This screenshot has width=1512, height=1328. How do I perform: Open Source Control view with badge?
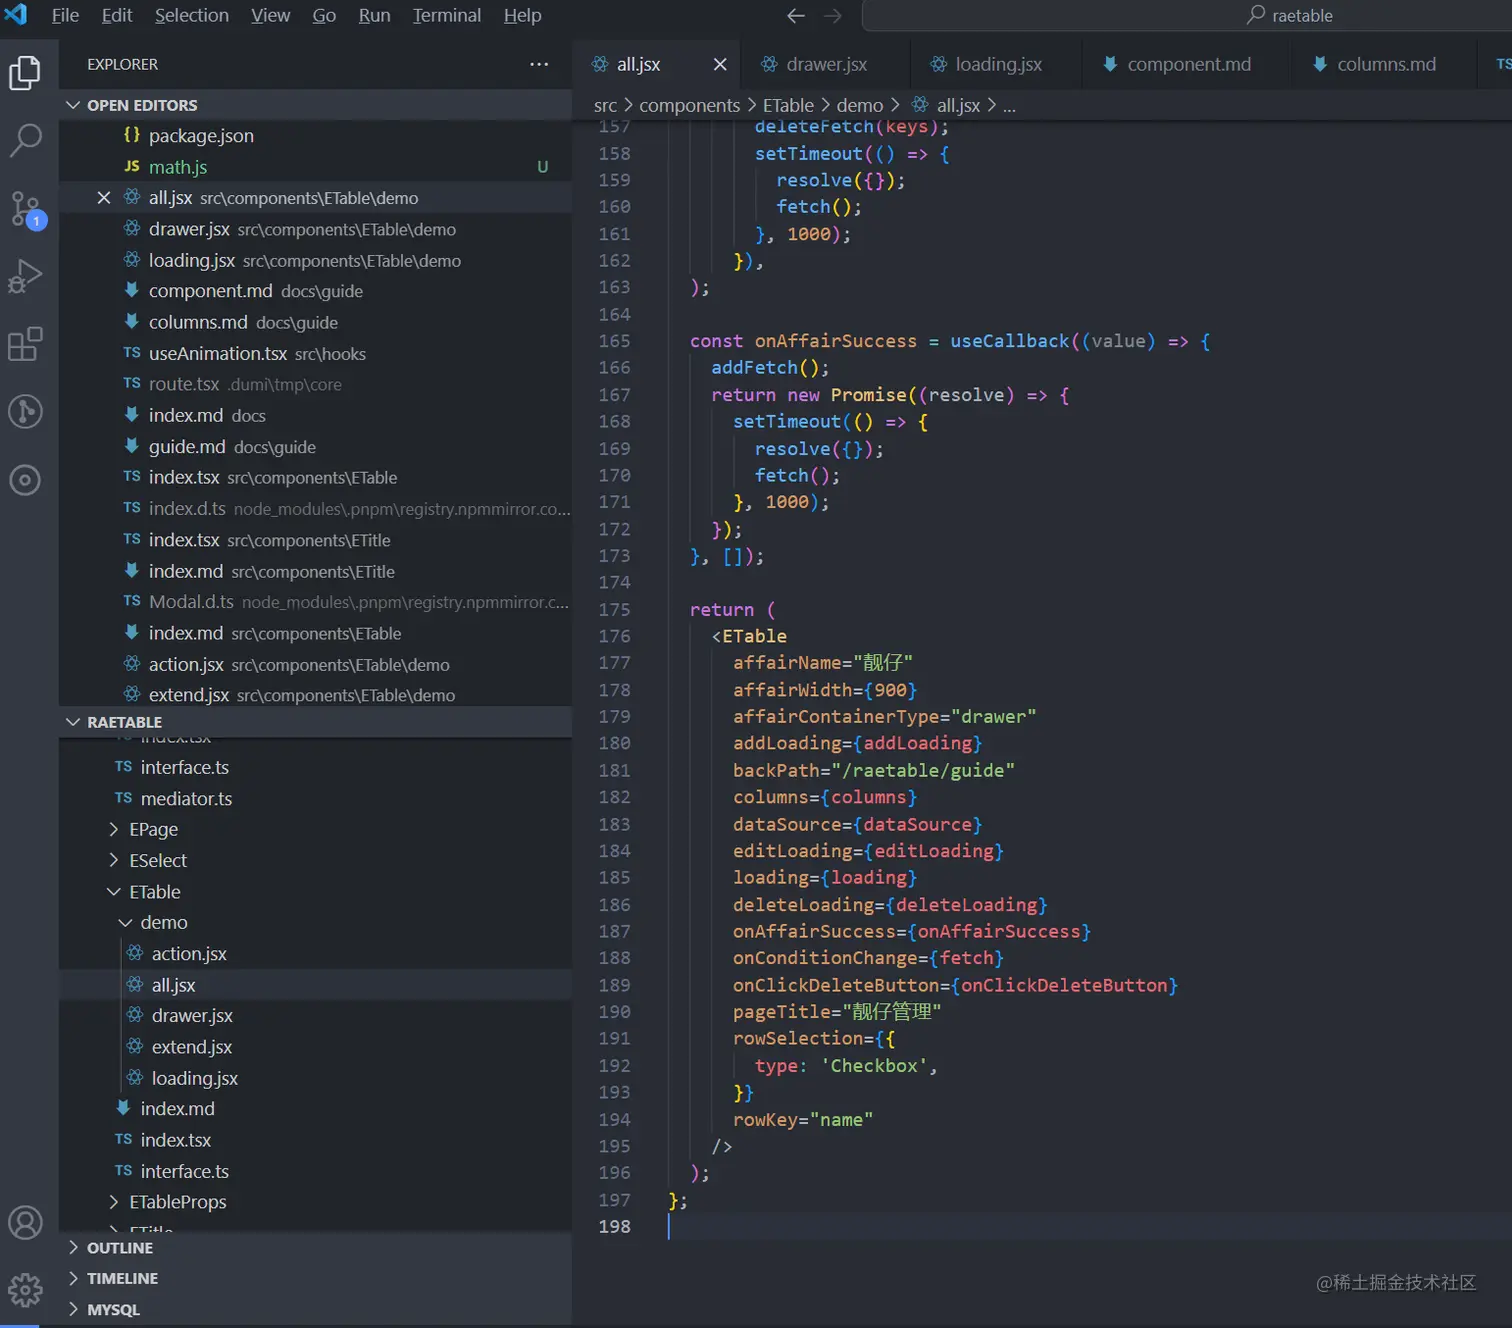pyautogui.click(x=25, y=209)
